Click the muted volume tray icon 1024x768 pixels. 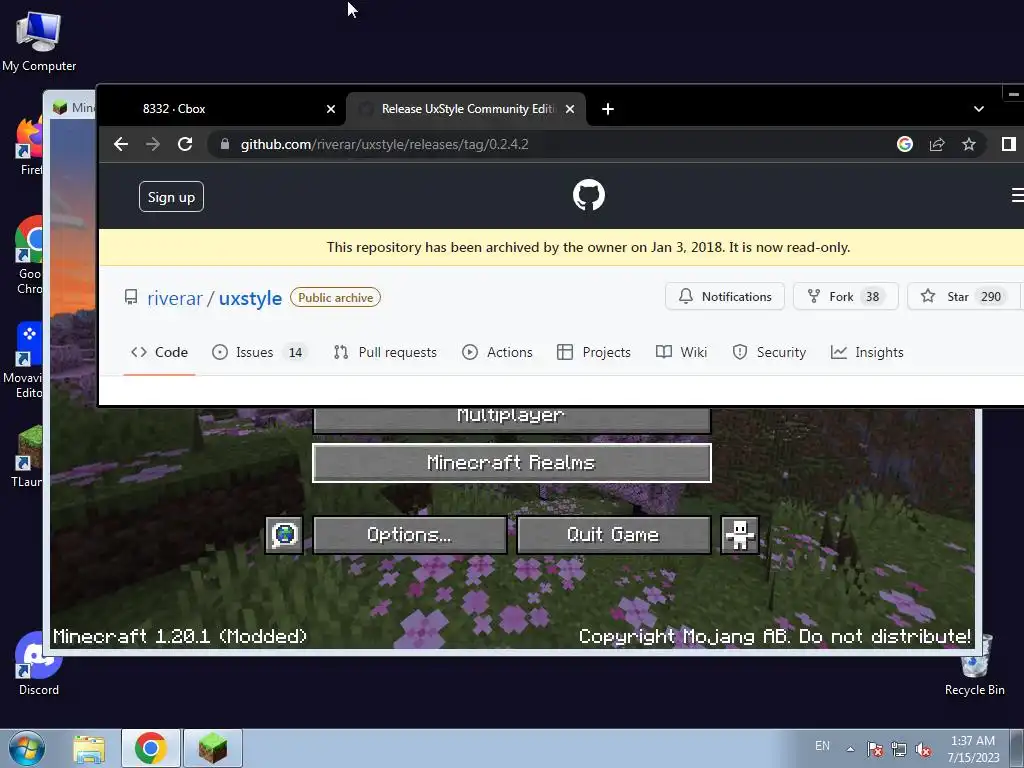pyautogui.click(x=923, y=750)
